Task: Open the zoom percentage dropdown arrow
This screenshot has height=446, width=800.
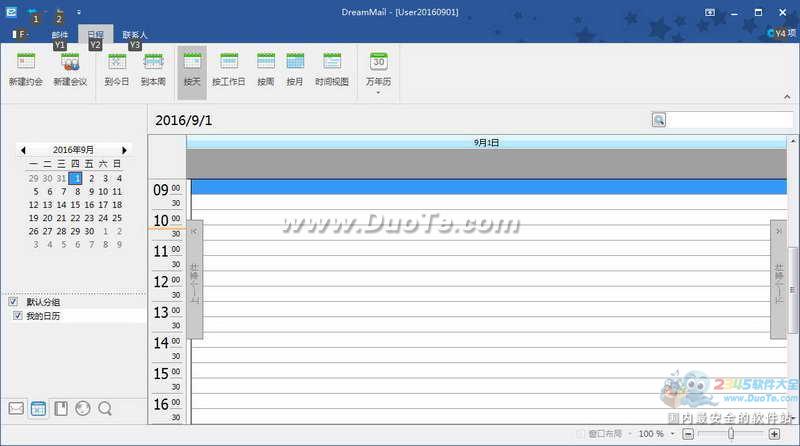Action: point(673,434)
